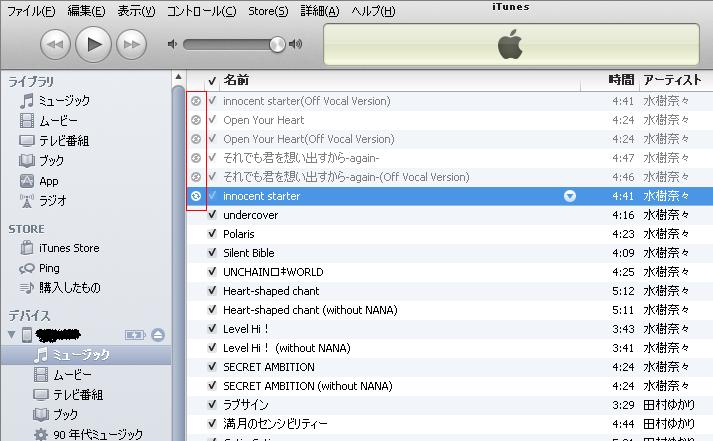Eject the device with eject icon
The width and height of the screenshot is (713, 441).
click(x=158, y=335)
